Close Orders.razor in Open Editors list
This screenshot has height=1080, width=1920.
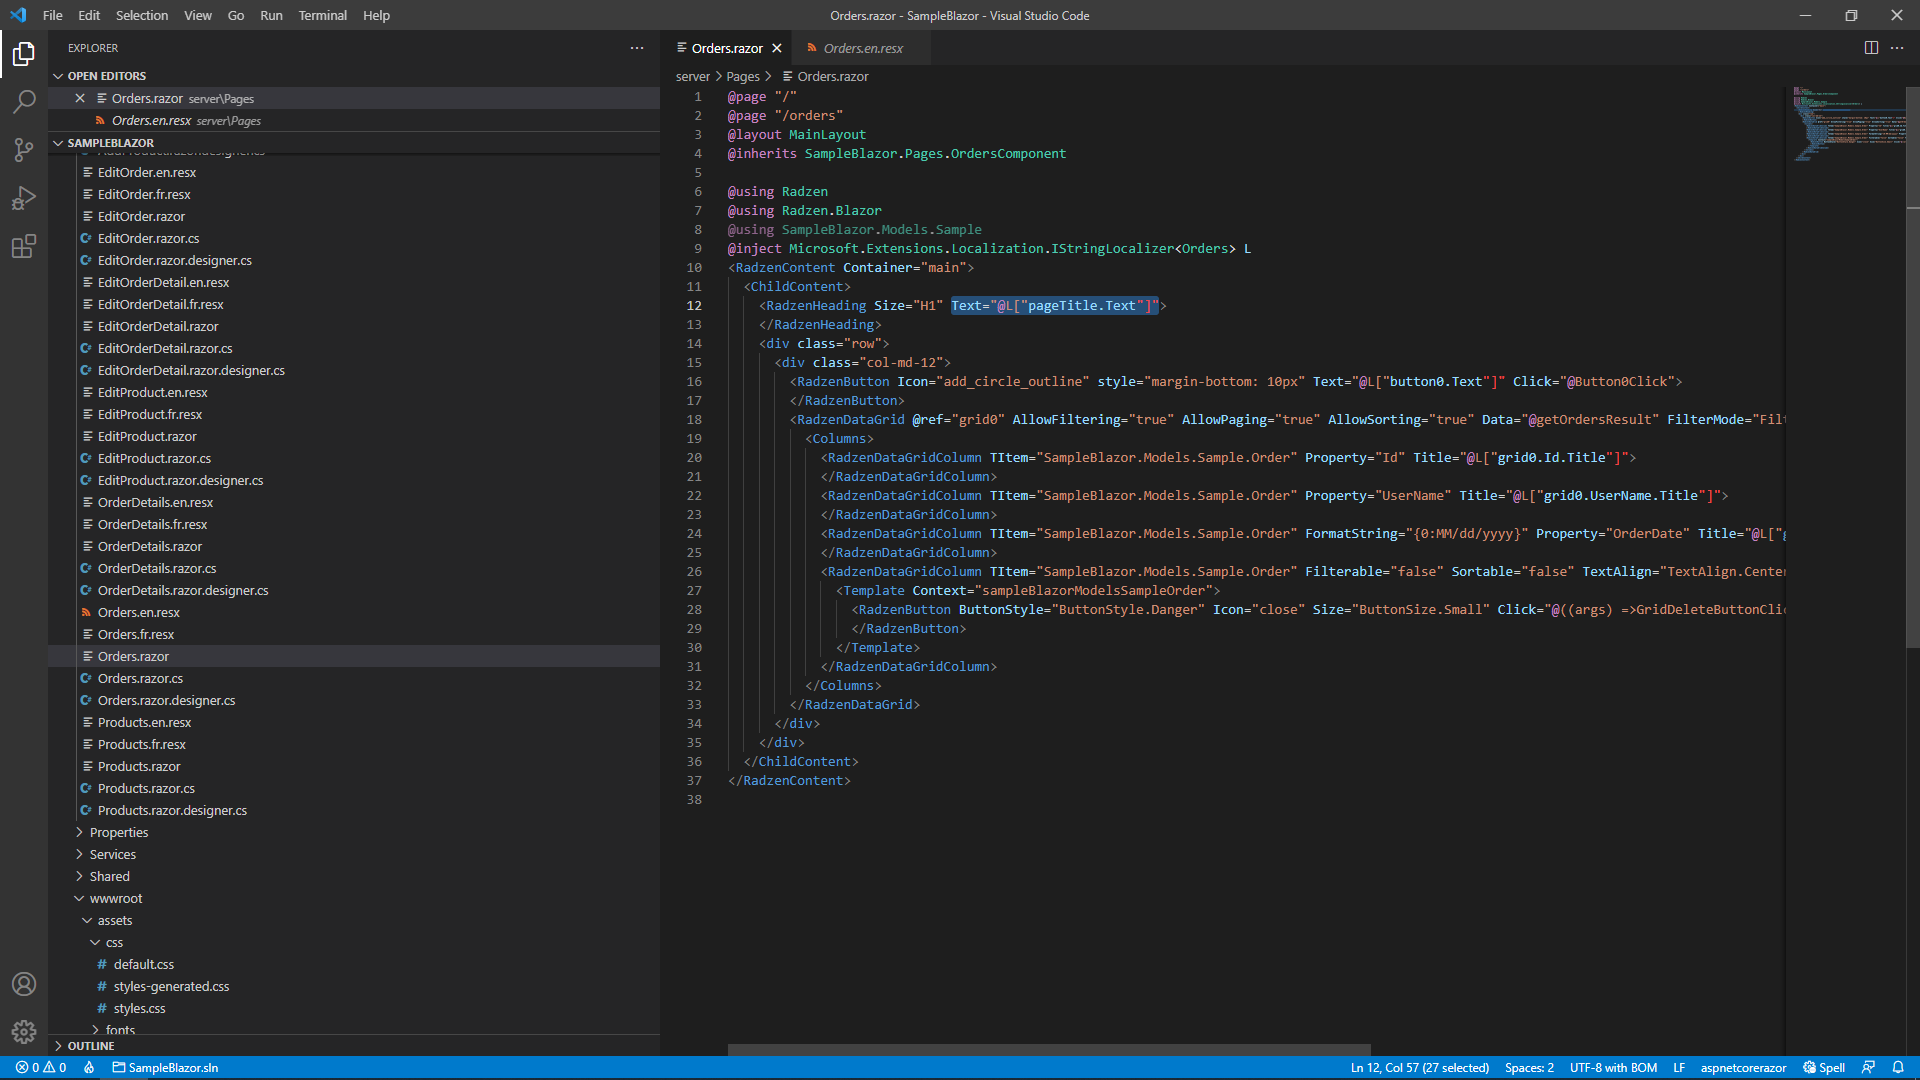tap(80, 98)
